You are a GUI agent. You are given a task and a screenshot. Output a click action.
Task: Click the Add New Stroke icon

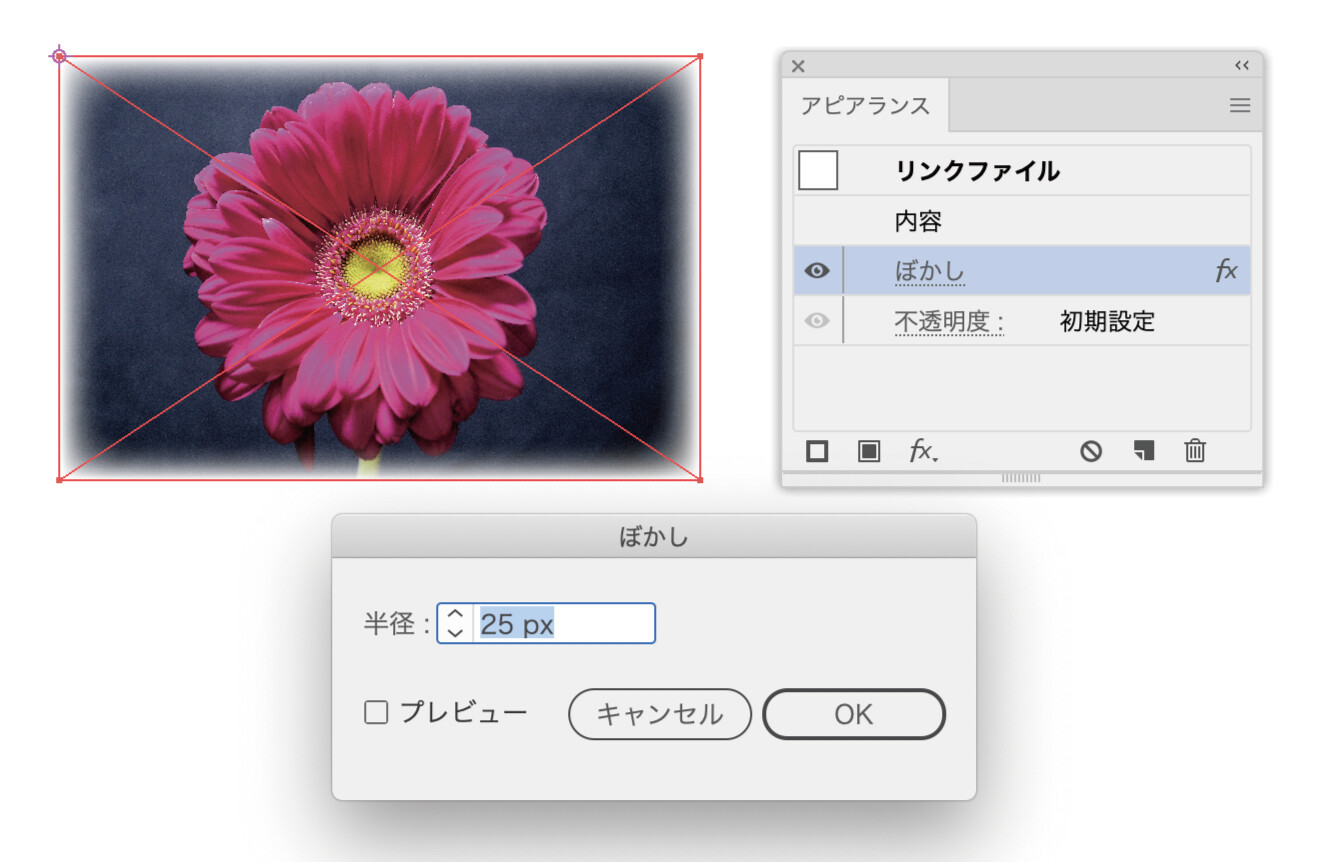(x=817, y=451)
